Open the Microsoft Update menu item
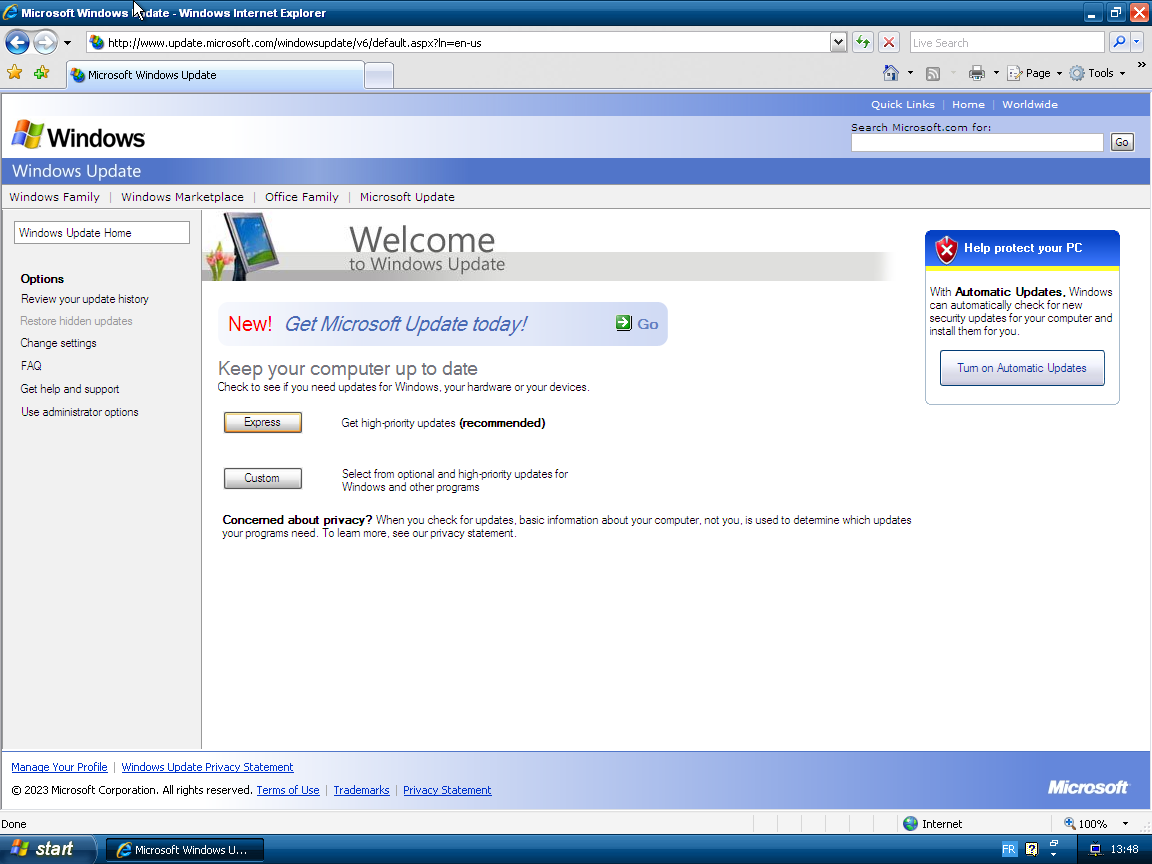1152x864 pixels. click(407, 197)
